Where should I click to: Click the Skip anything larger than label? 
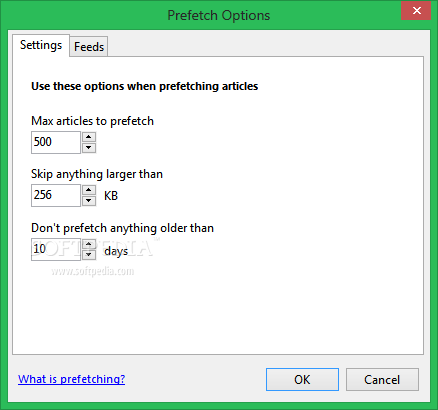click(x=97, y=174)
